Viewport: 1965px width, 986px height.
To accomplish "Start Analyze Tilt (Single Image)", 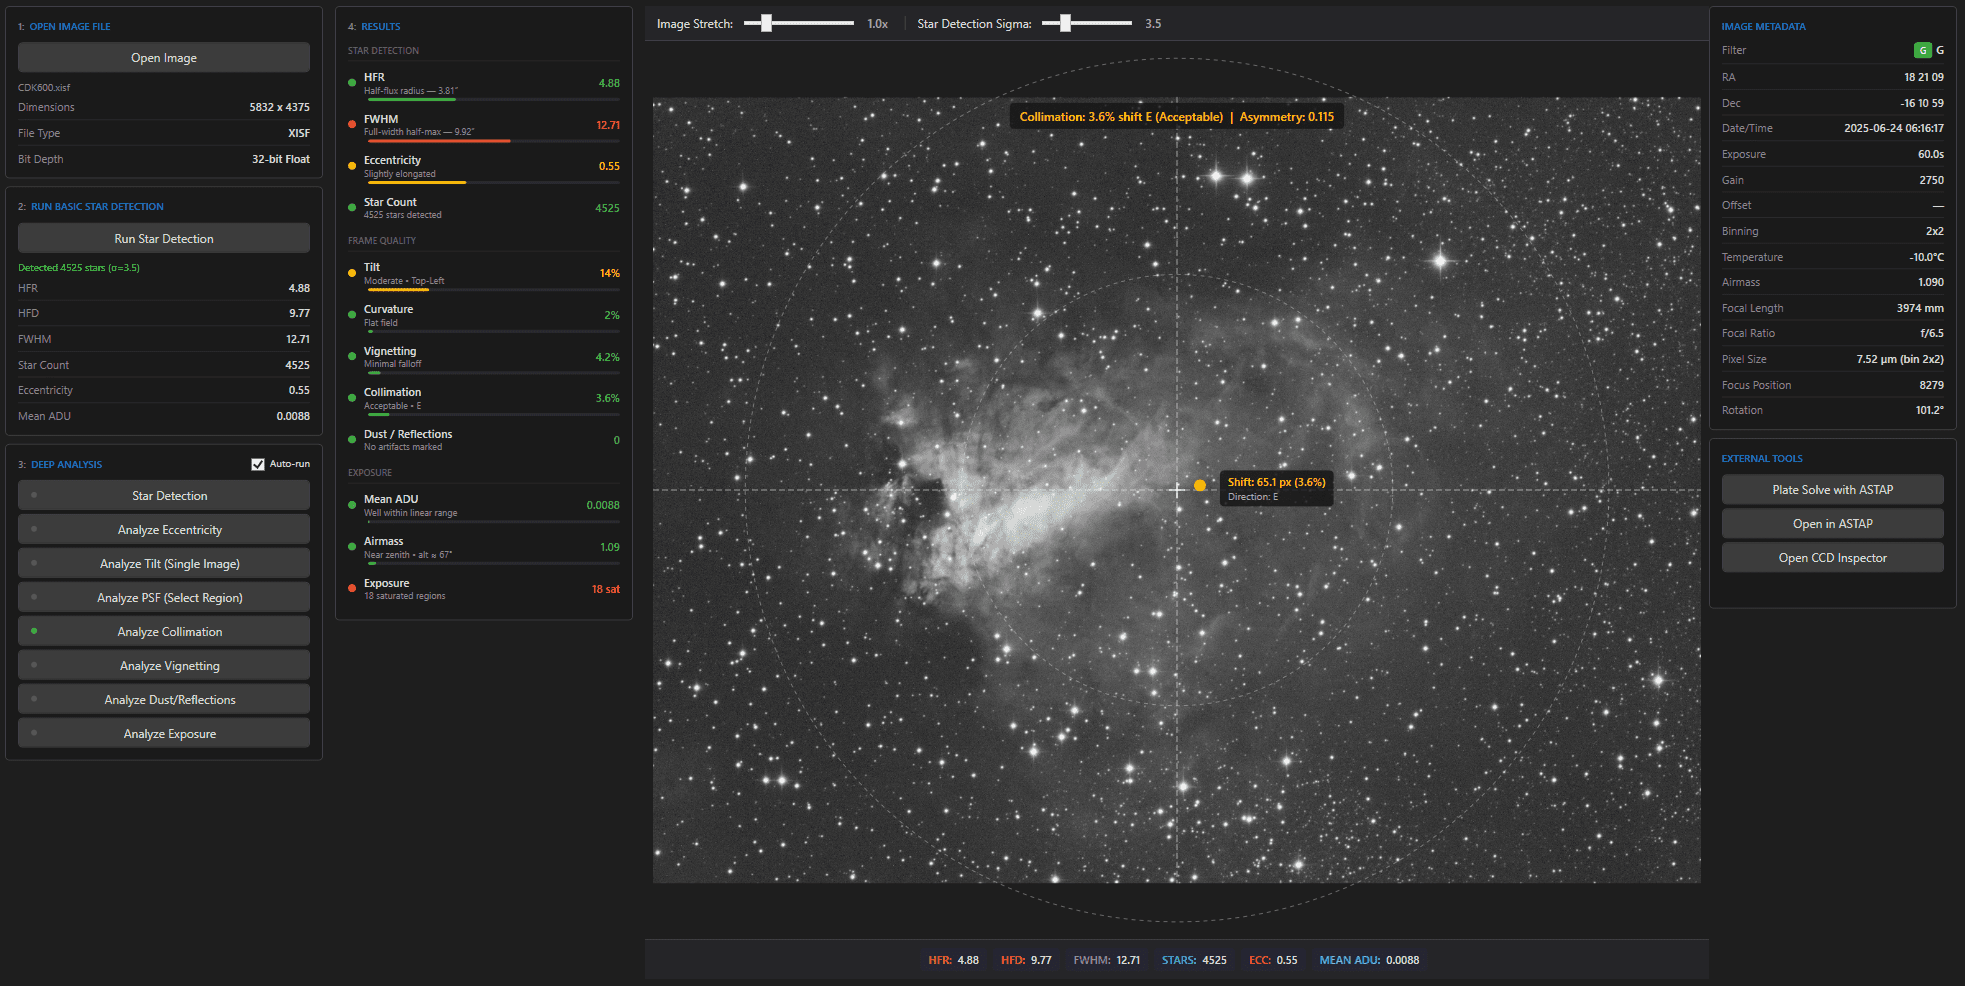I will click(x=170, y=564).
